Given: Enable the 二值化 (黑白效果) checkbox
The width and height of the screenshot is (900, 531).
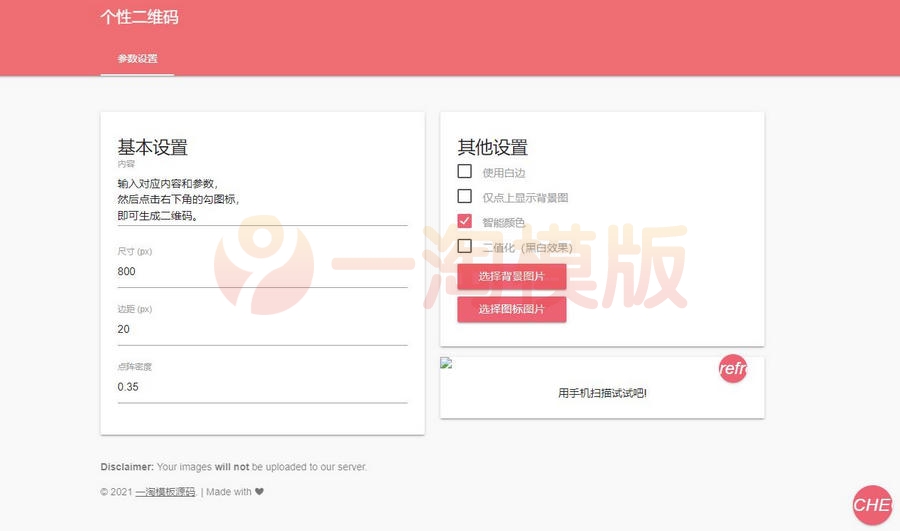Looking at the screenshot, I should (465, 246).
